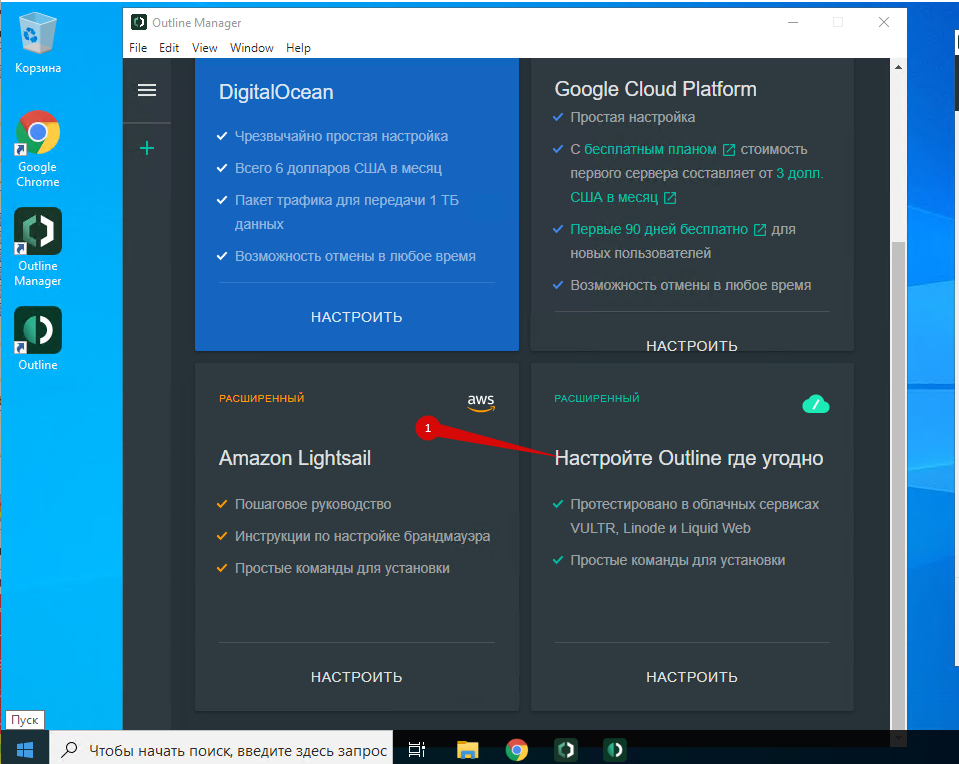Screen dimensions: 959x764
Task: Follow the бесплатным планом link
Action: [650, 150]
